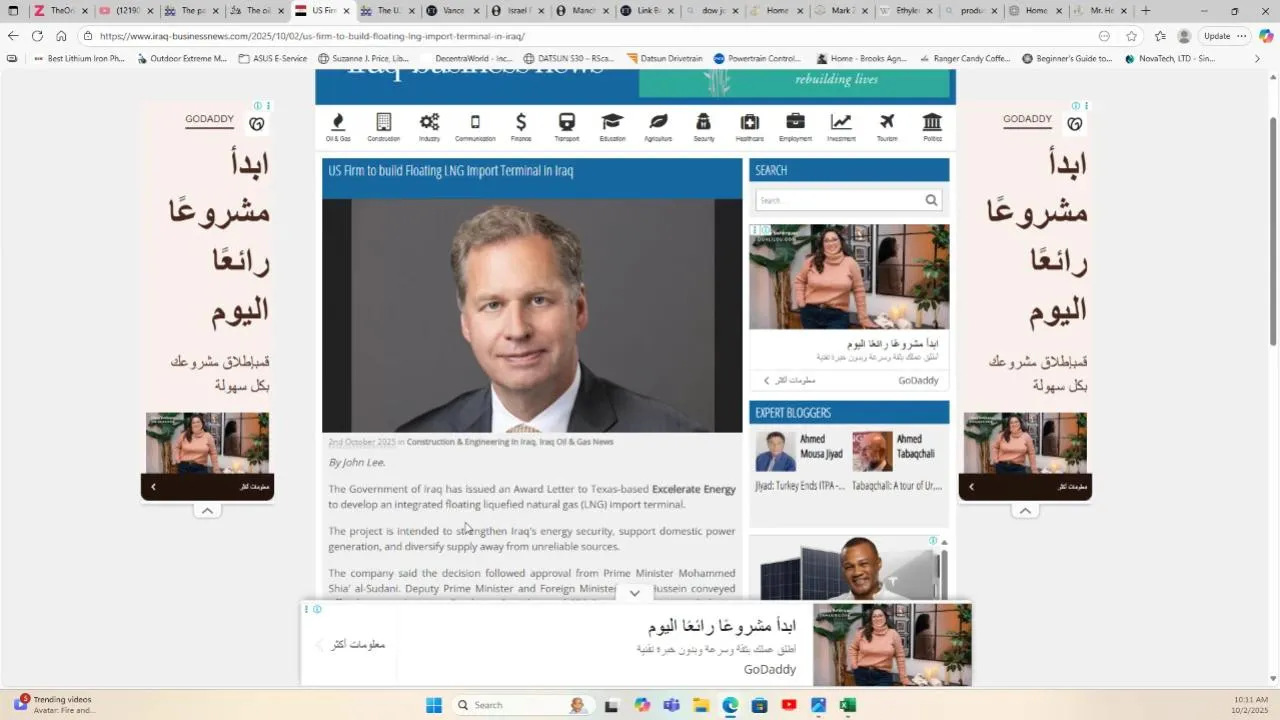Switch to the dow jo search tab
The width and height of the screenshot is (1280, 720).
(x=712, y=11)
